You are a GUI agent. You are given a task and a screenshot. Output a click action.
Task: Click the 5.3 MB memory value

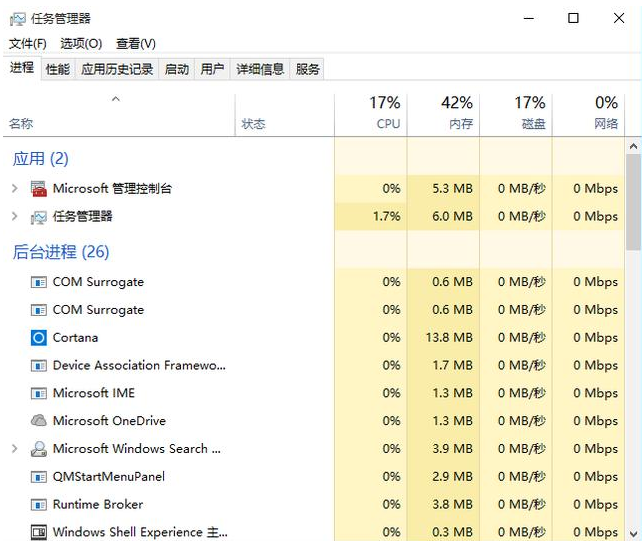[x=452, y=188]
